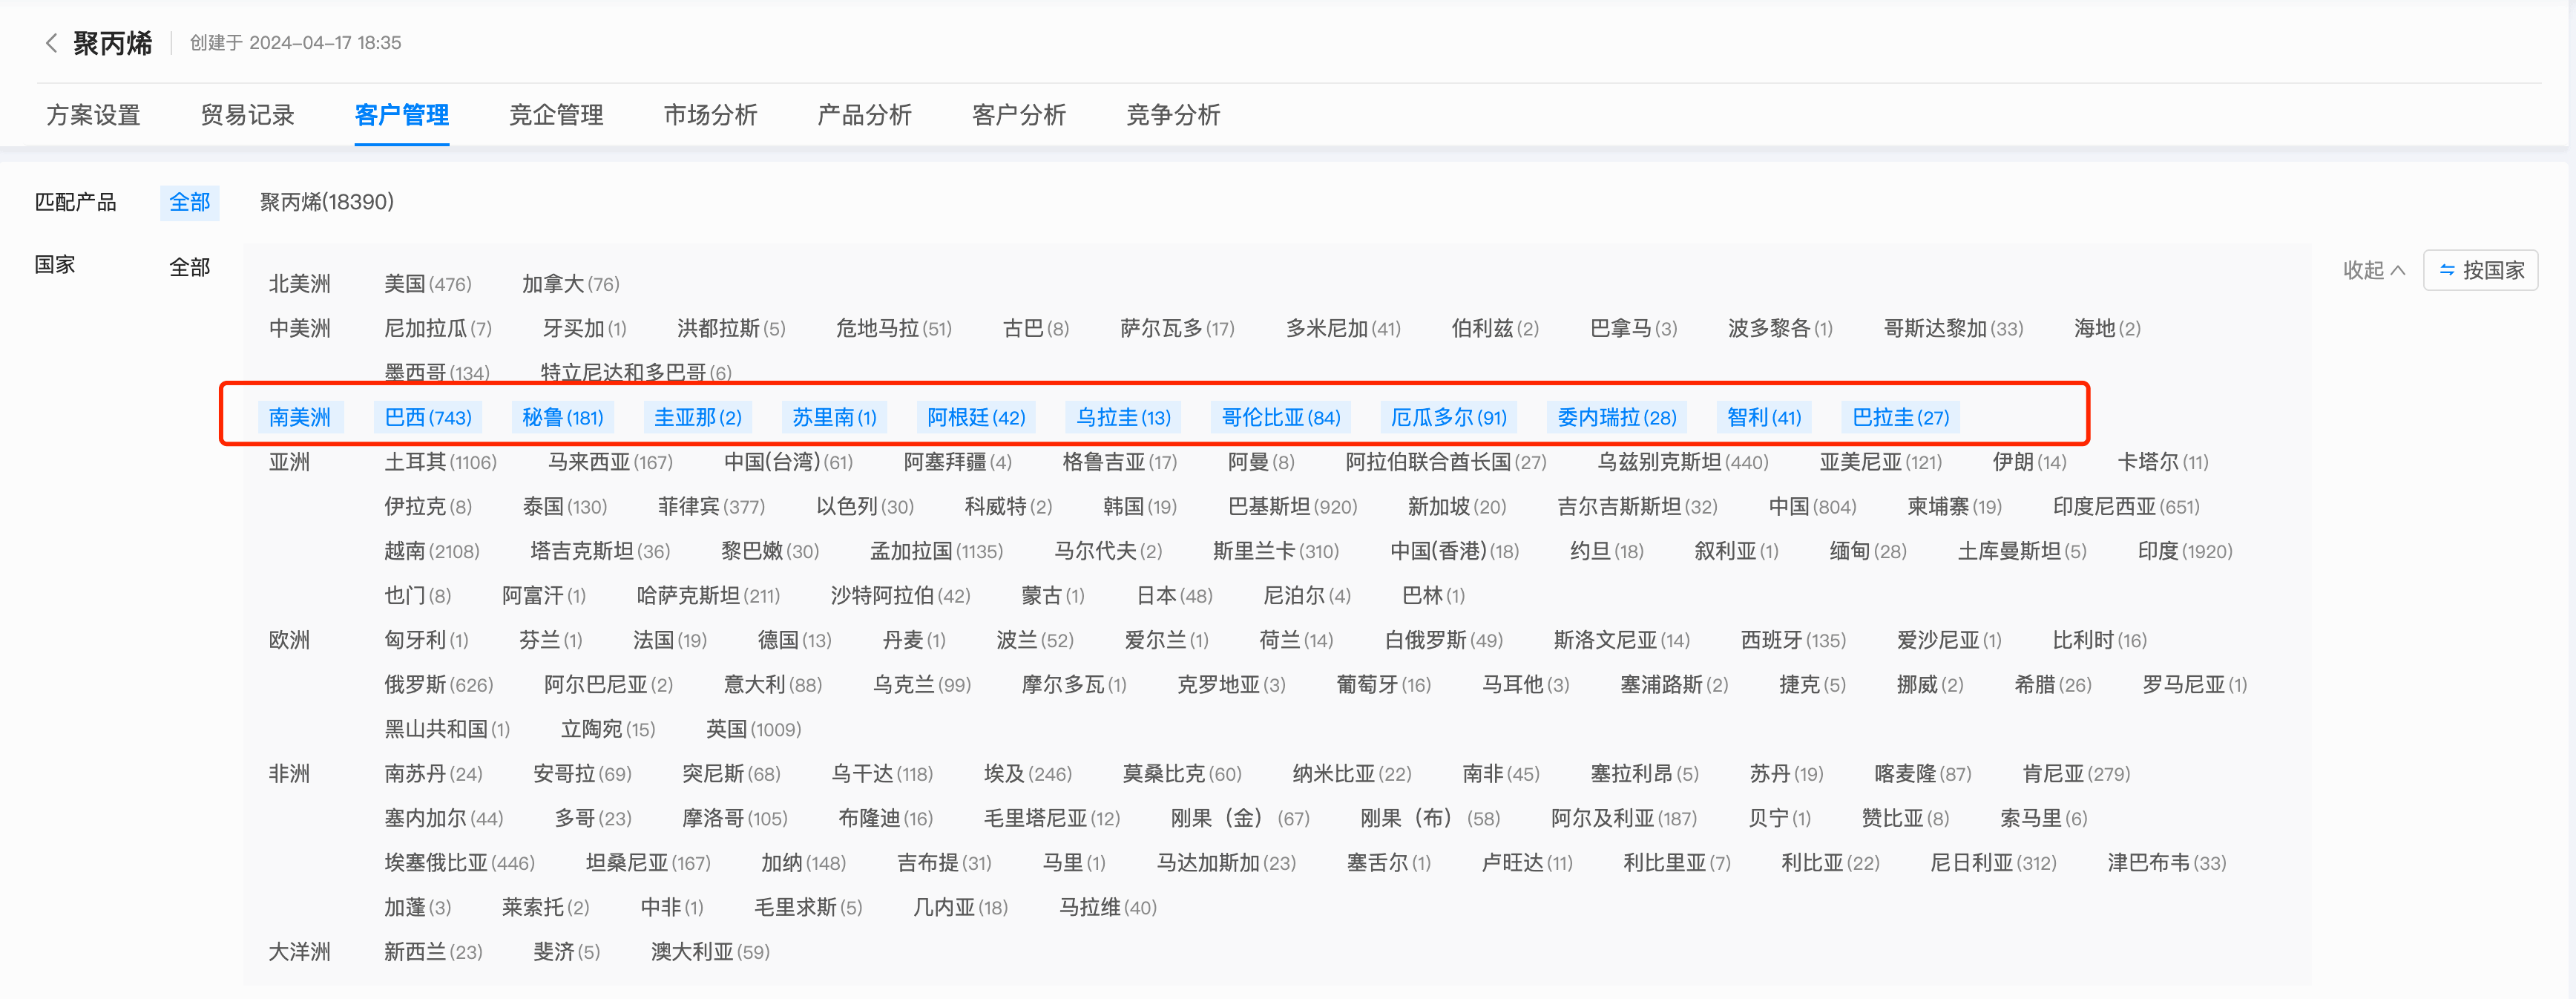Click the 聚丙烯(18390) product filter
This screenshot has width=2576, height=999.
(326, 202)
